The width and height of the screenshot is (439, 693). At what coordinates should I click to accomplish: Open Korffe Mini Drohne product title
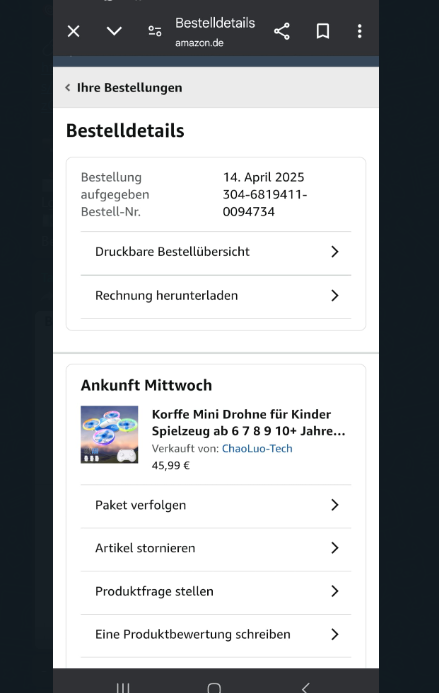[248, 423]
